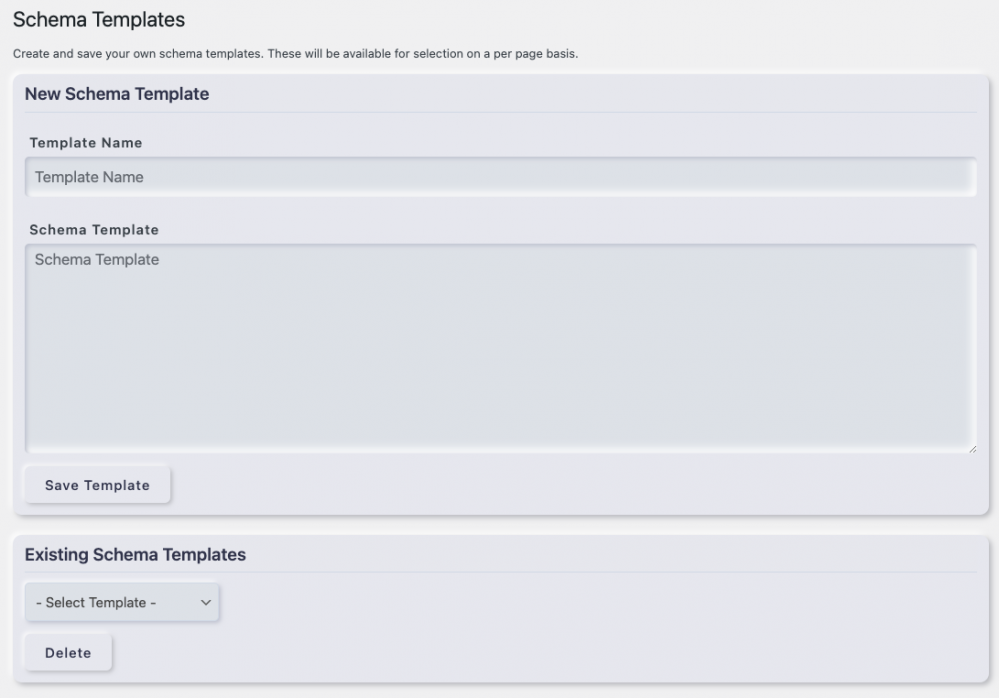
Task: Click the page description text below title
Action: click(295, 54)
